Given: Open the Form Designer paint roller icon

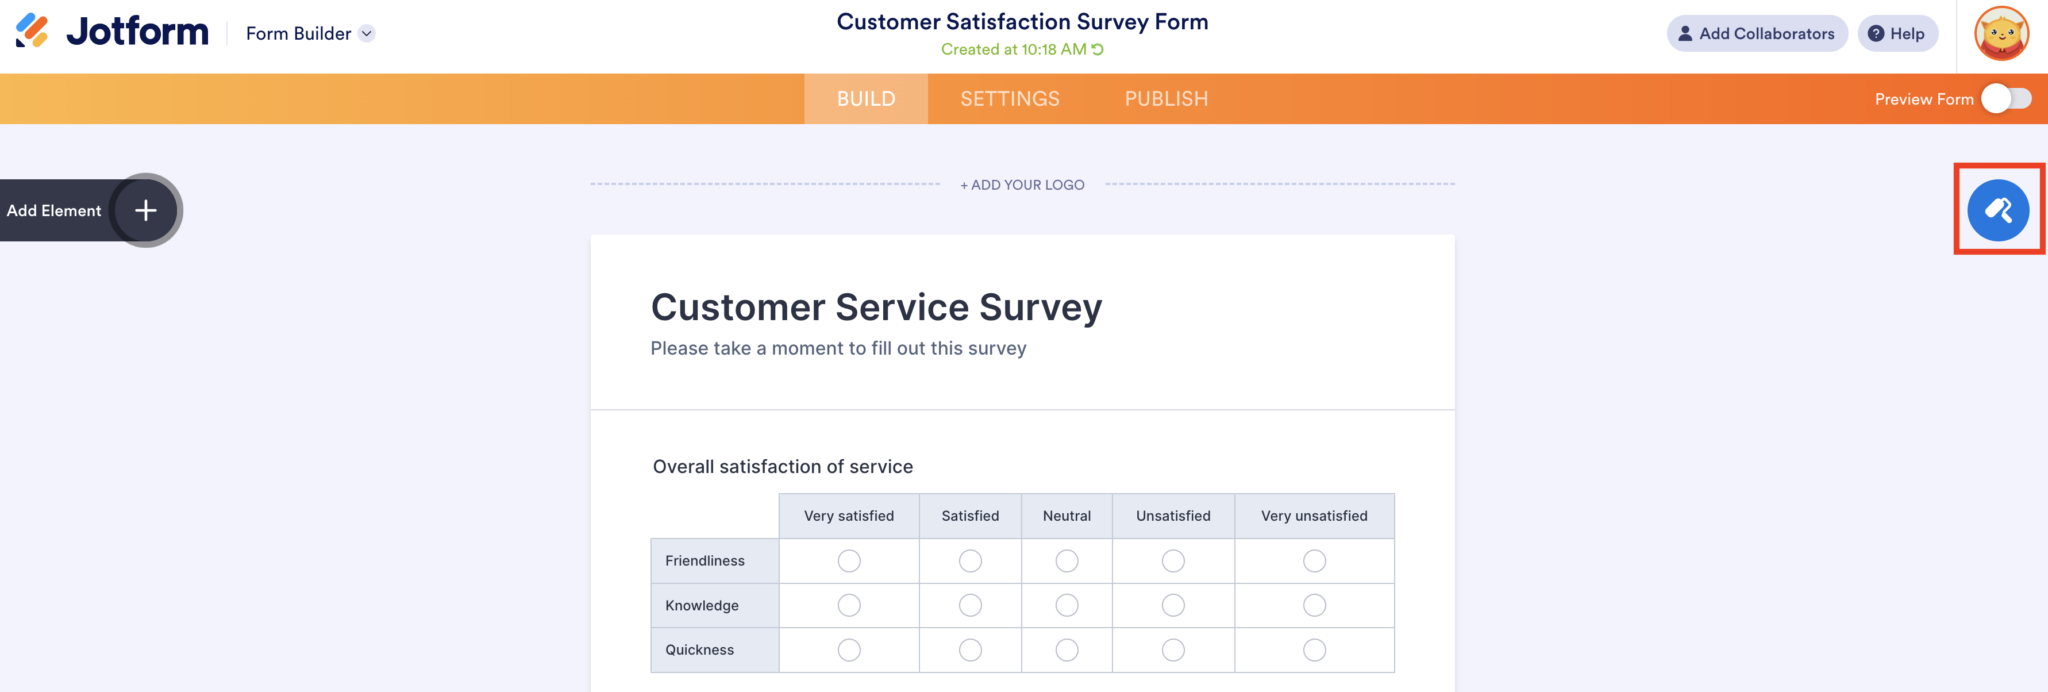Looking at the screenshot, I should 1998,210.
